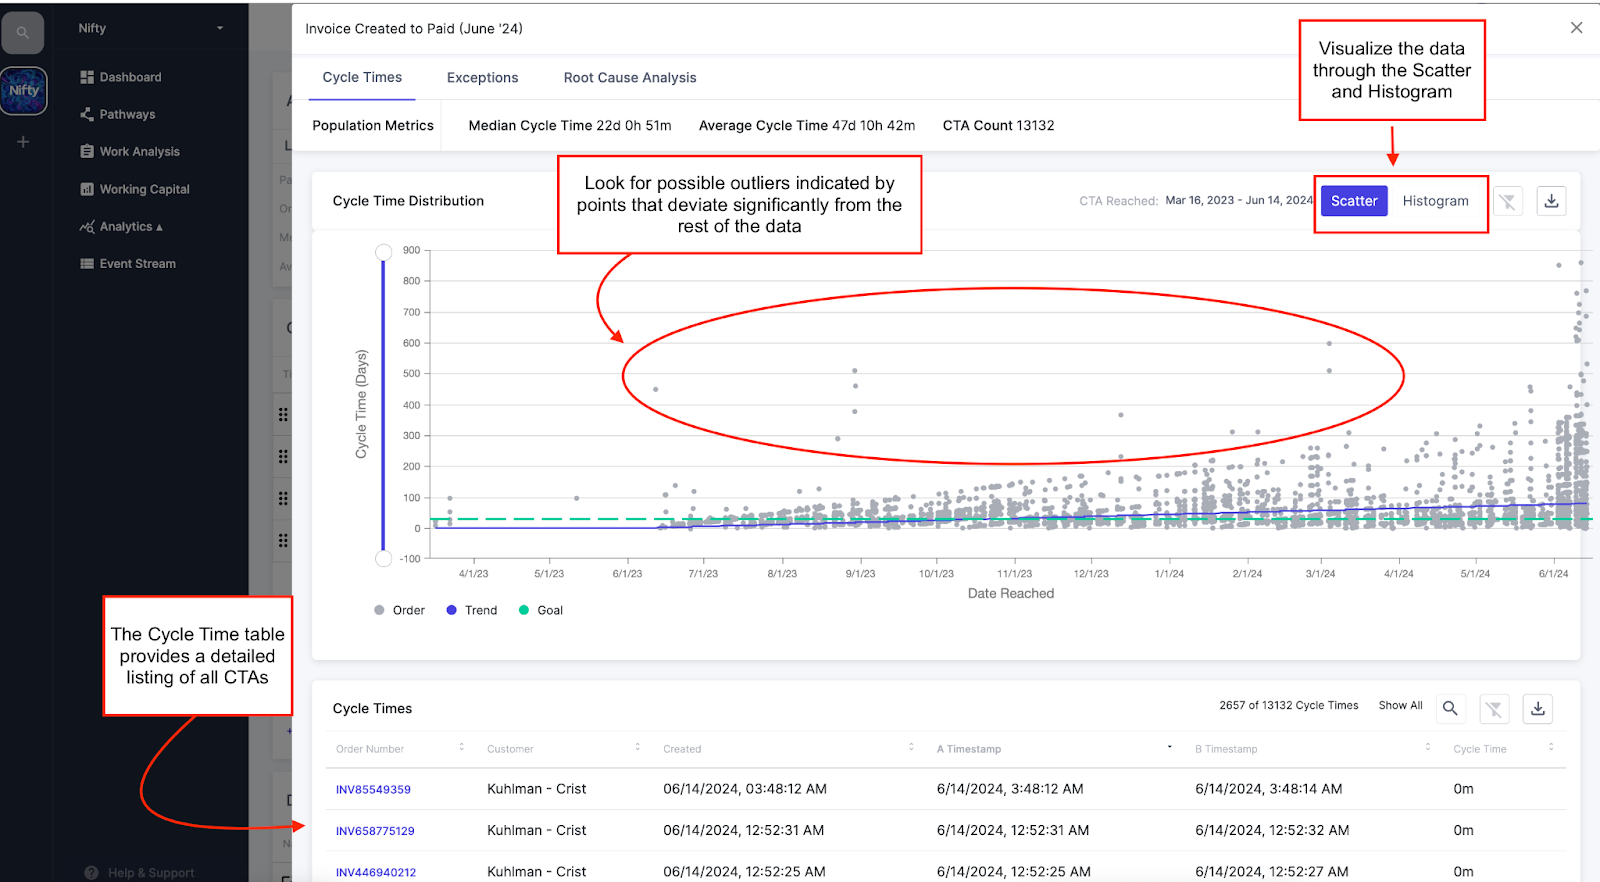This screenshot has height=882, width=1600.
Task: Click 2657 of 13132 Cycle Times text
Action: click(1288, 705)
